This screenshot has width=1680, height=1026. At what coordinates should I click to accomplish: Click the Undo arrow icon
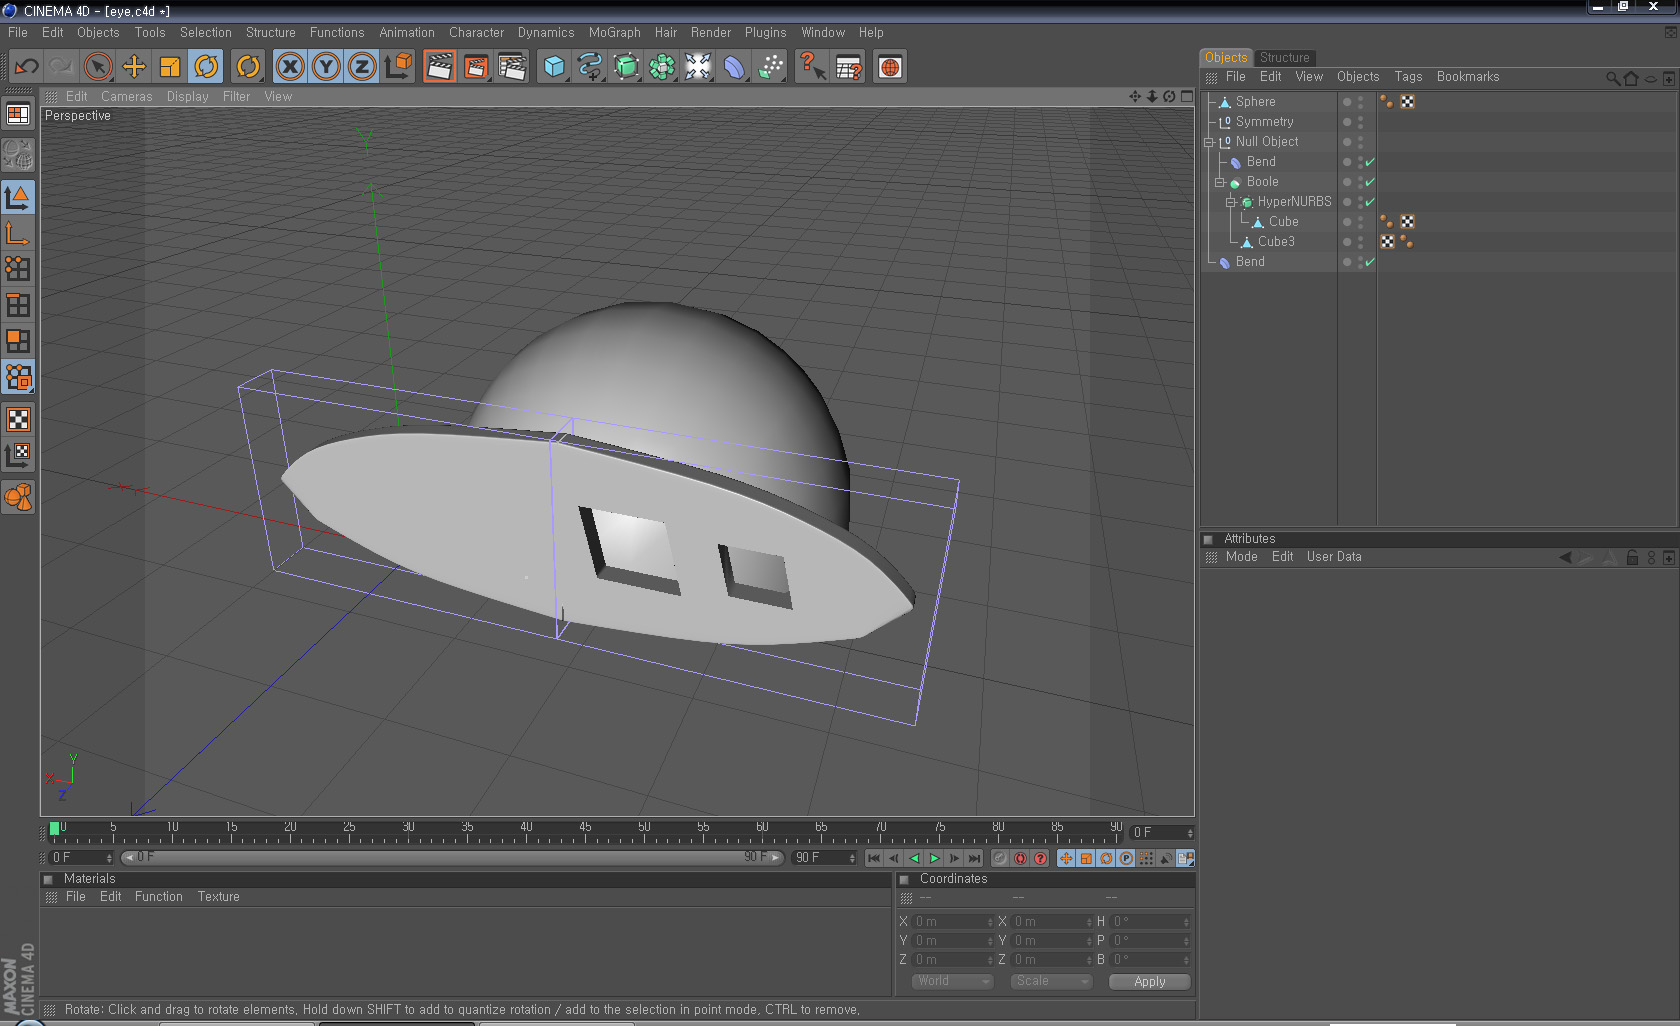pos(26,67)
